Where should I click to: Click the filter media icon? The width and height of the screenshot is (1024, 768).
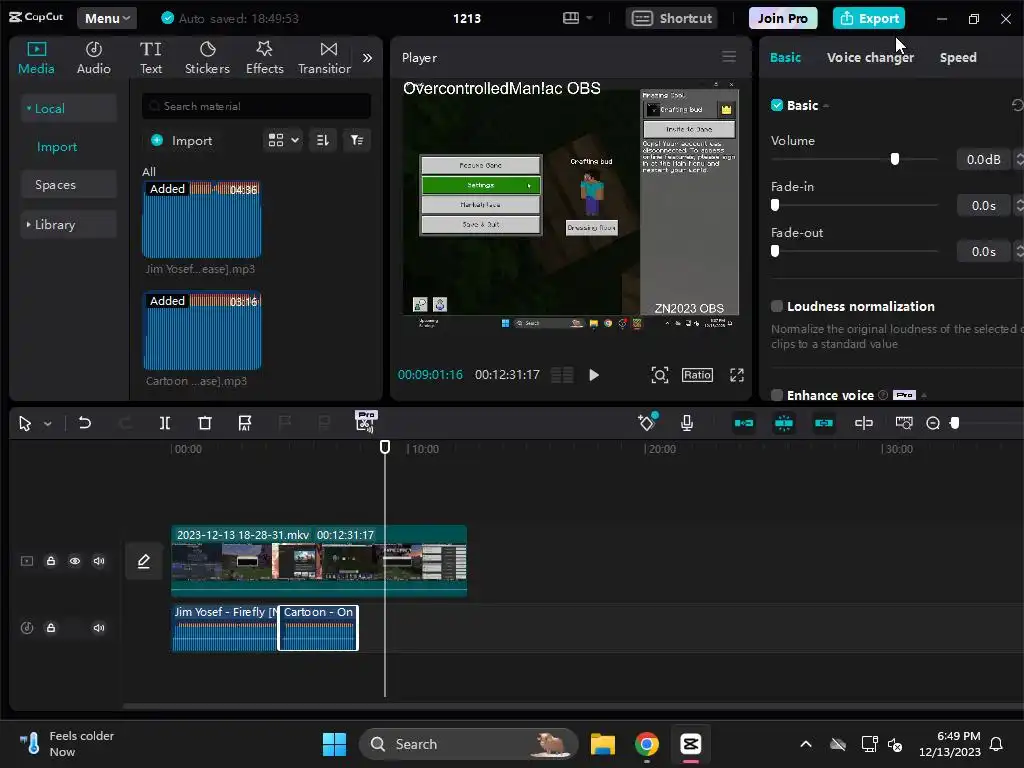pos(357,140)
